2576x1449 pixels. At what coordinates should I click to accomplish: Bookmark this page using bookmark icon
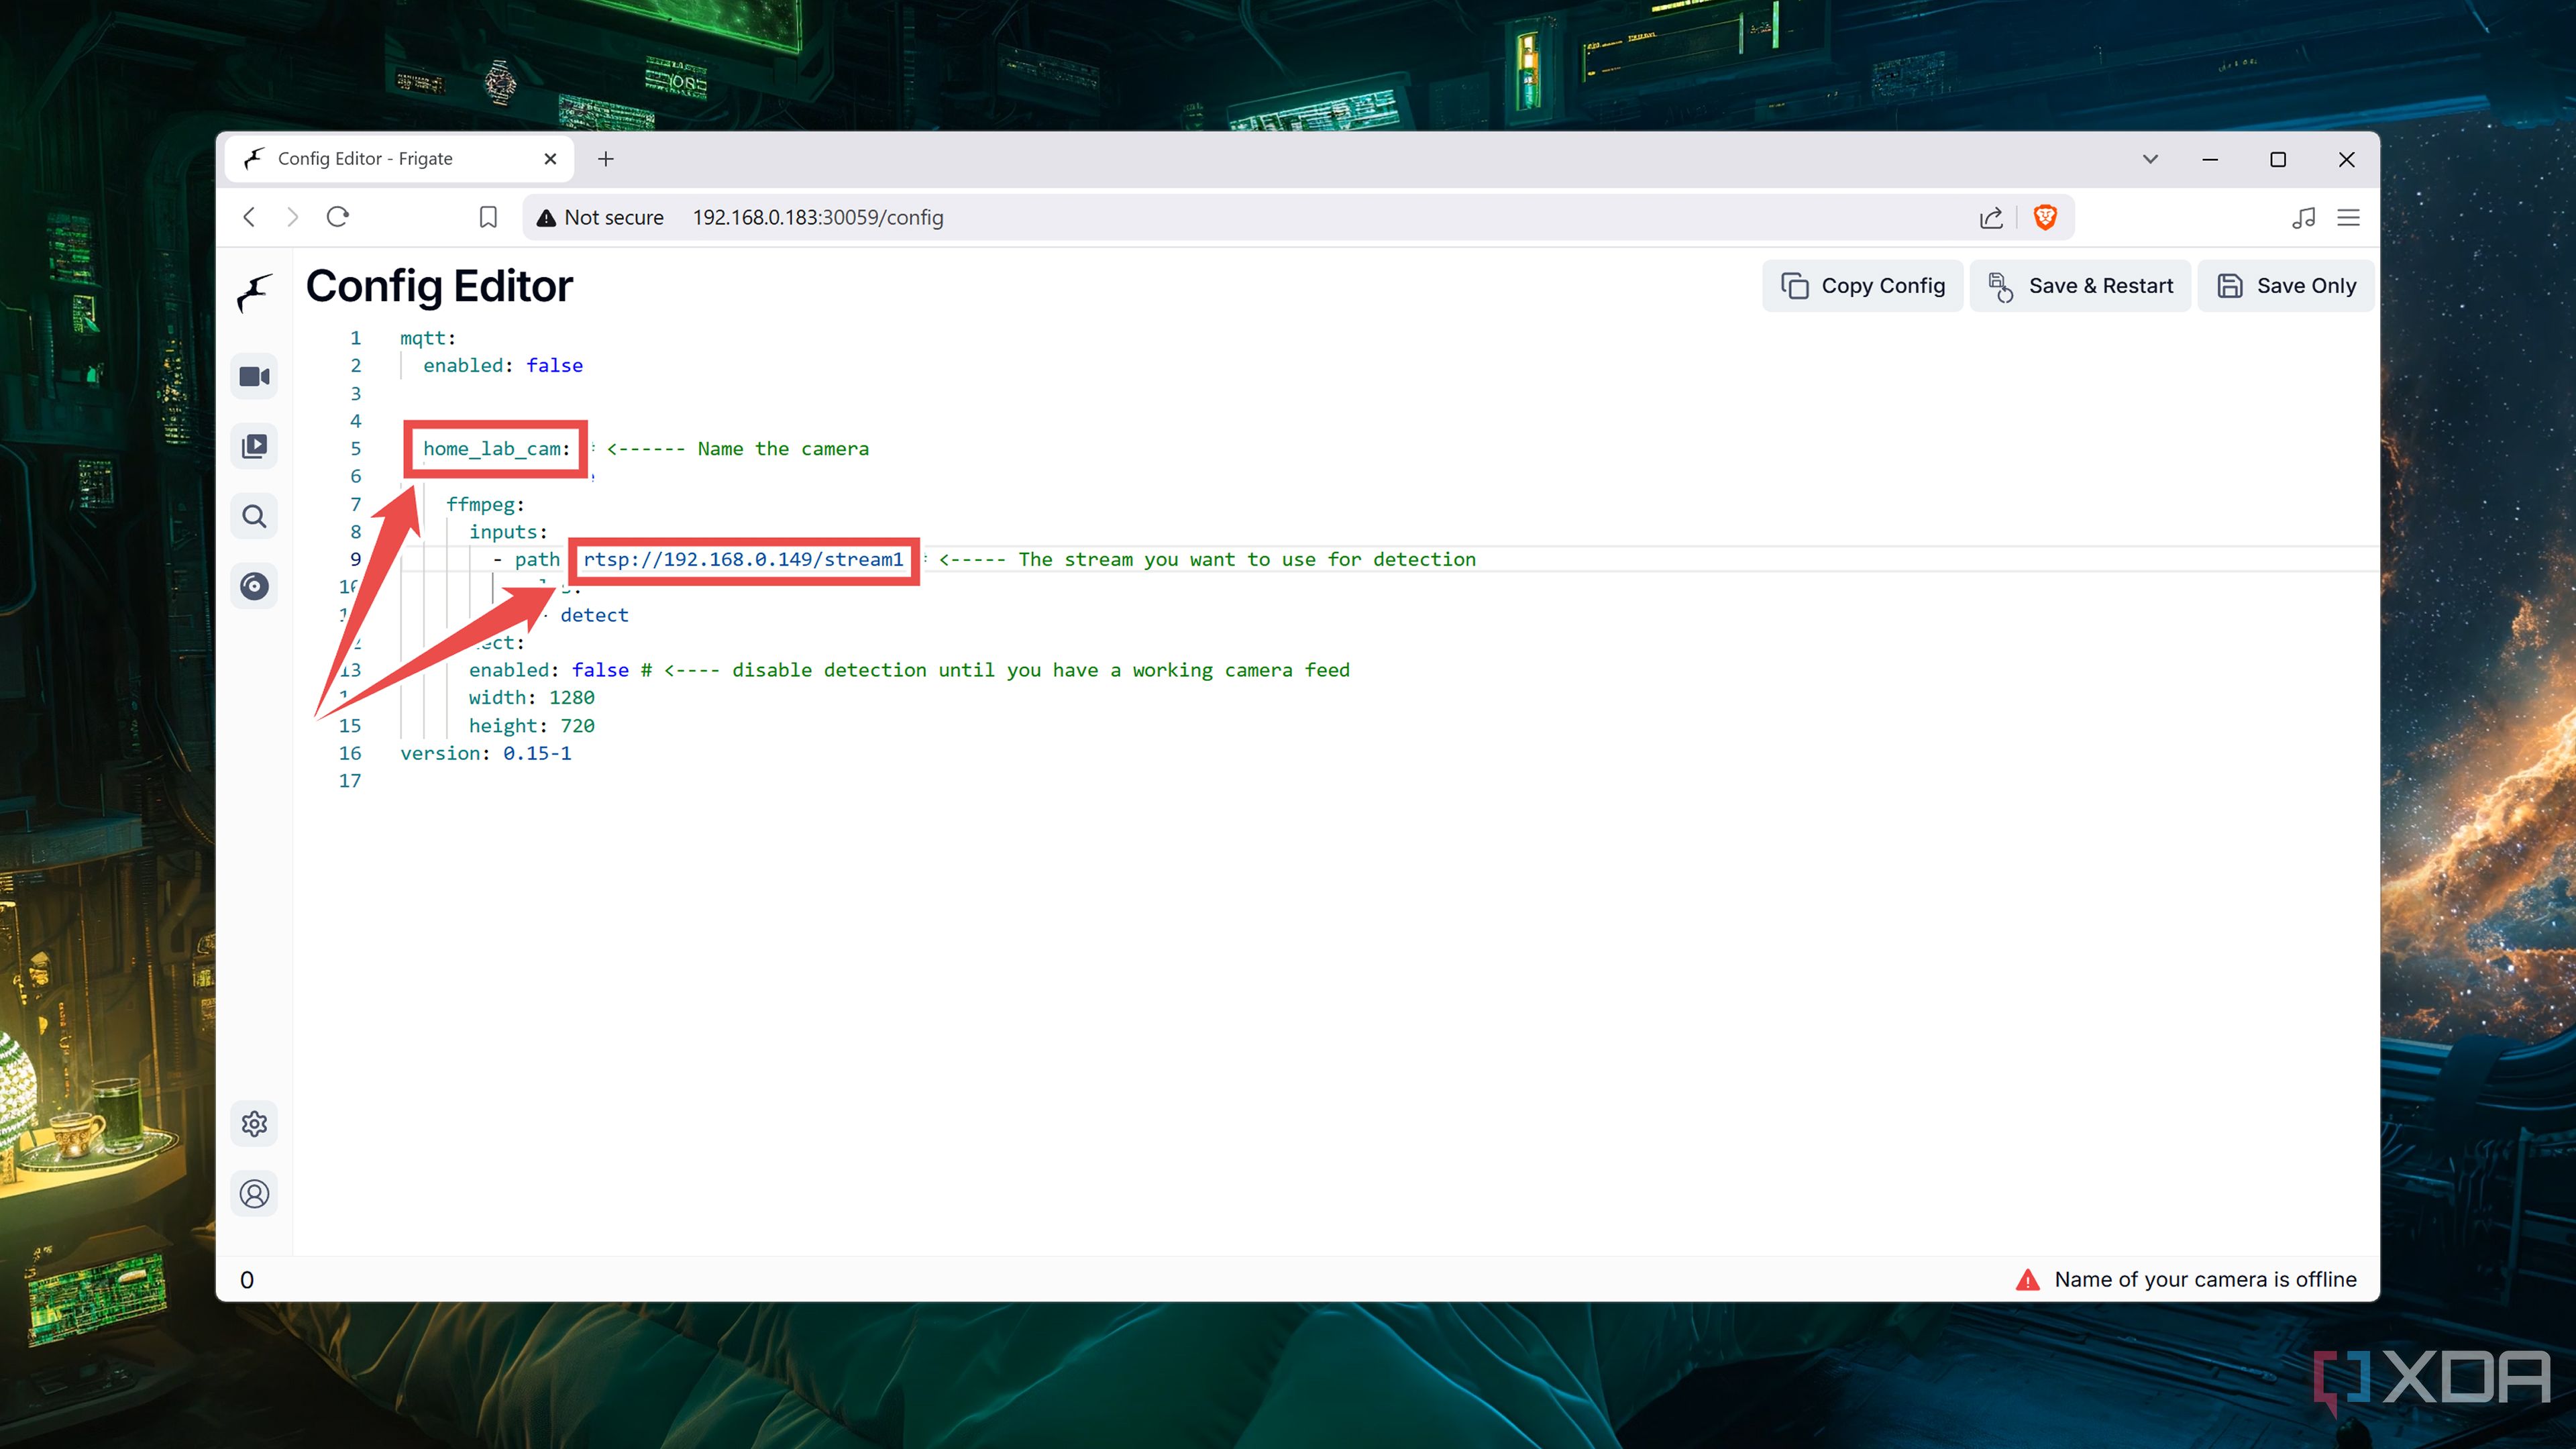click(488, 217)
